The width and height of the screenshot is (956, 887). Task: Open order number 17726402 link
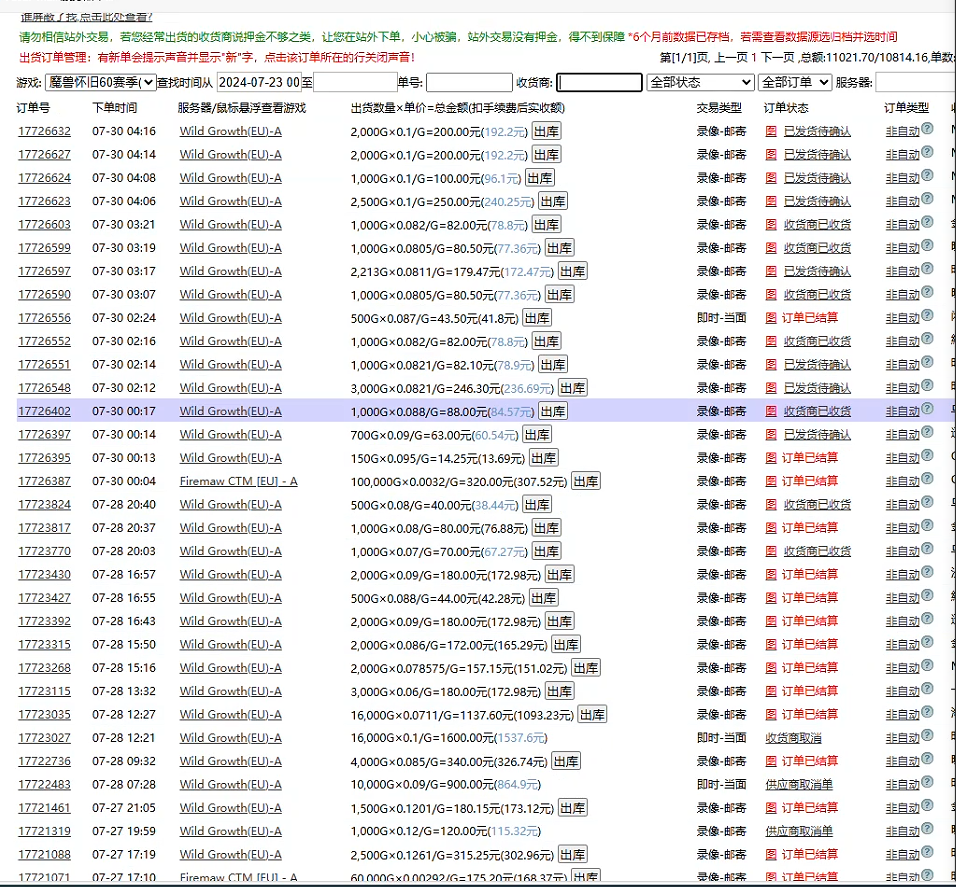click(44, 411)
